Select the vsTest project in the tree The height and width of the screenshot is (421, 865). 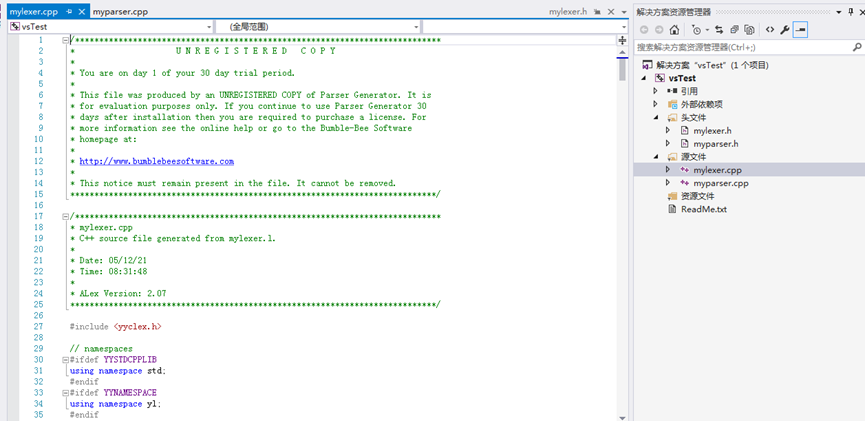[x=682, y=78]
